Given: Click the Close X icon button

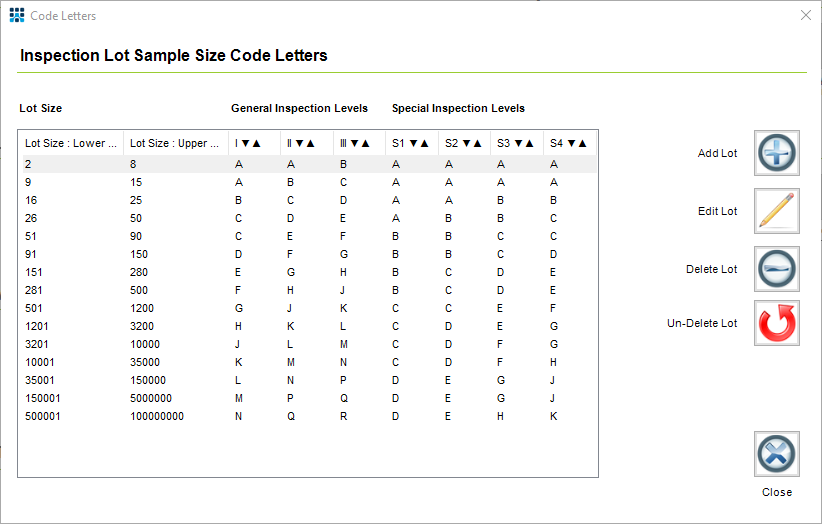Looking at the screenshot, I should pyautogui.click(x=776, y=455).
